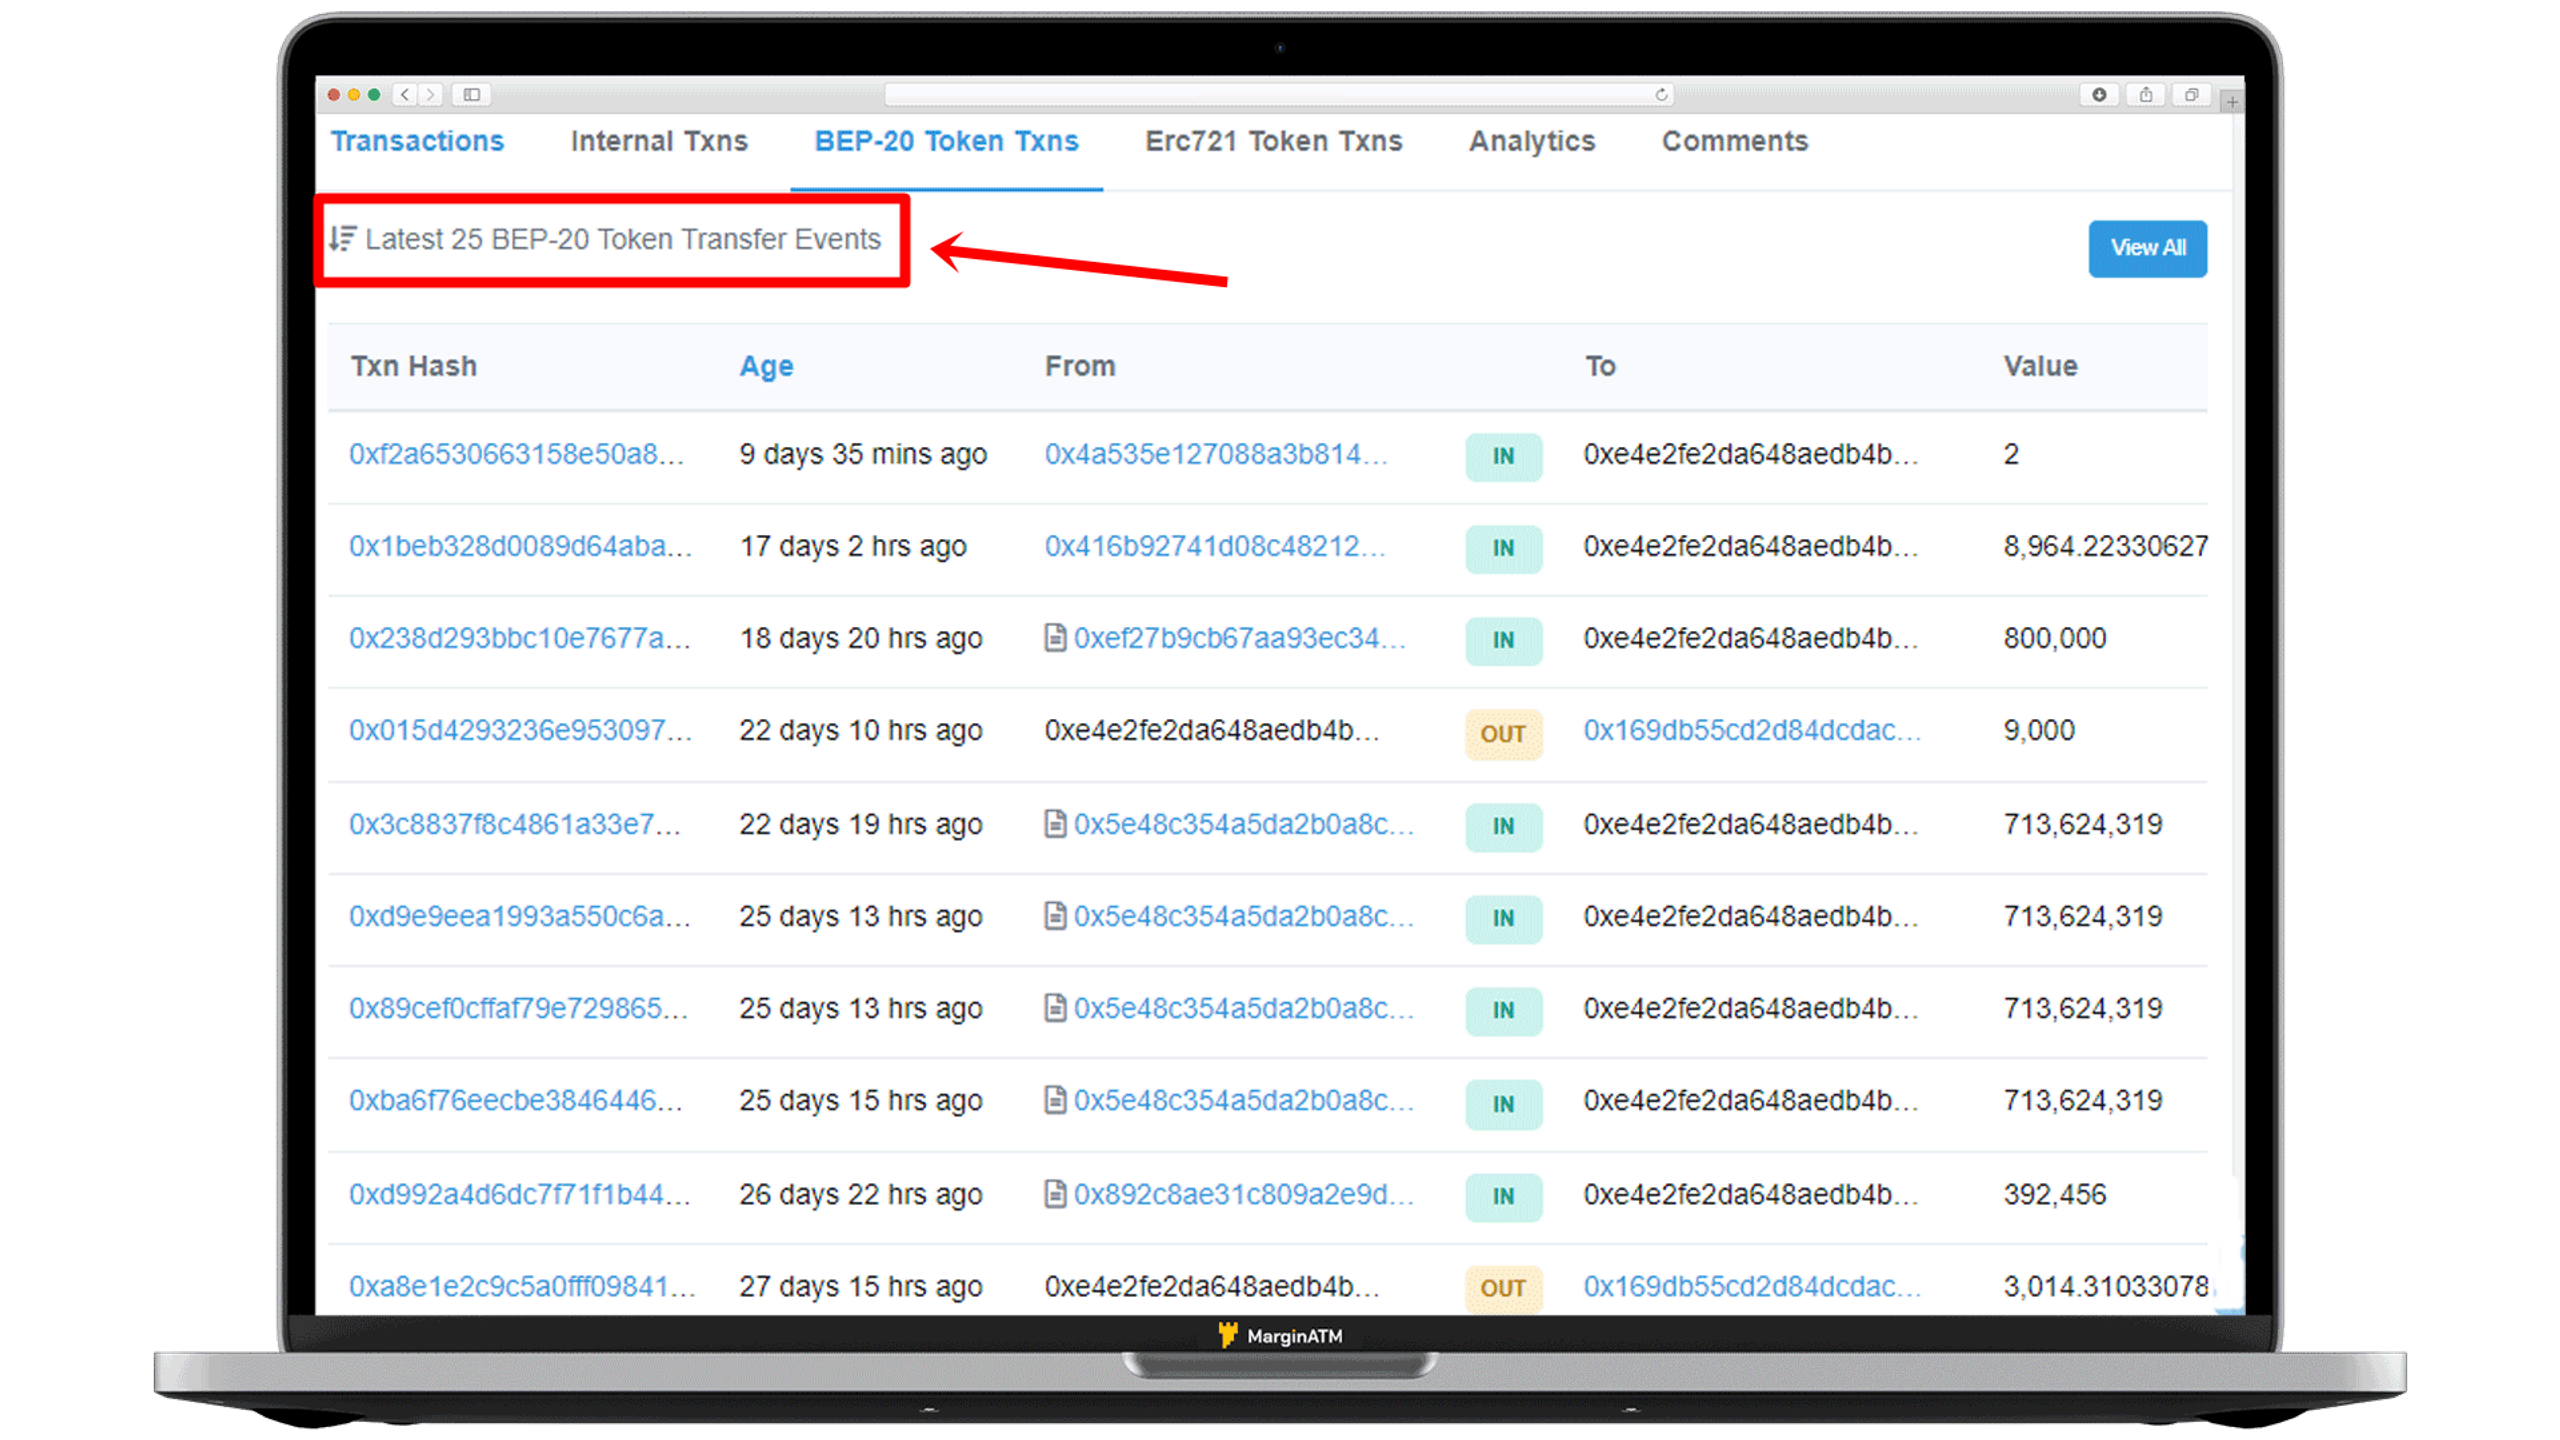Image resolution: width=2560 pixels, height=1440 pixels.
Task: Click the age 17 days 2 hrs ago
Action: click(852, 546)
